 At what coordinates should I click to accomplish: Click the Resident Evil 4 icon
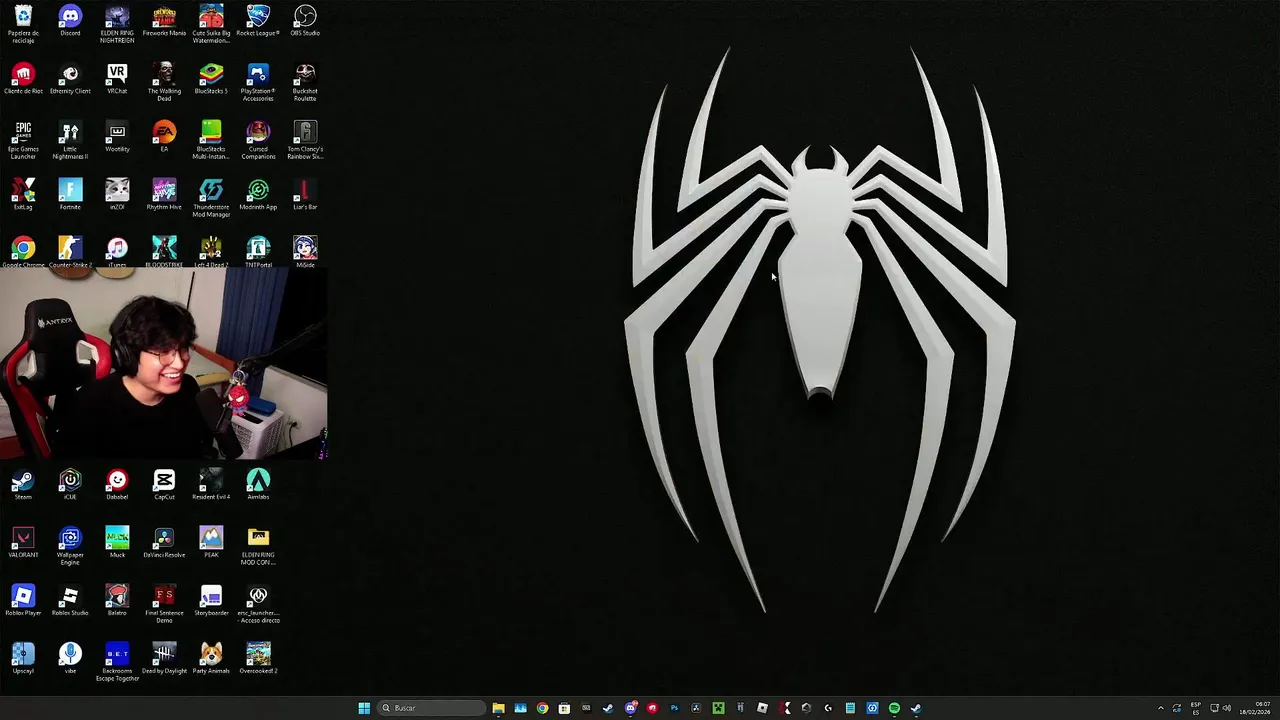click(211, 485)
